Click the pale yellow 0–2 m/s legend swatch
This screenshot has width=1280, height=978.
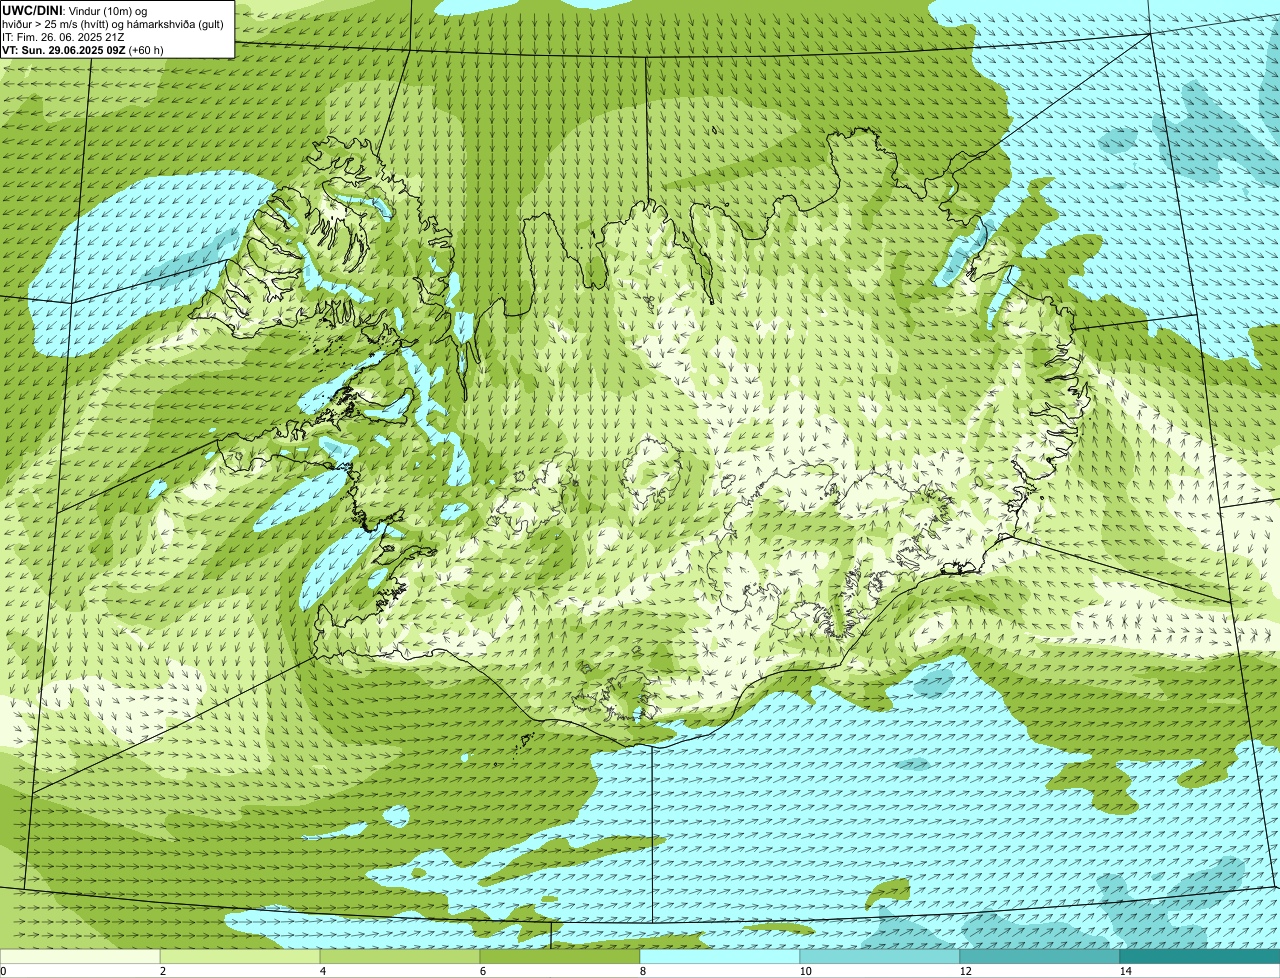(x=80, y=956)
